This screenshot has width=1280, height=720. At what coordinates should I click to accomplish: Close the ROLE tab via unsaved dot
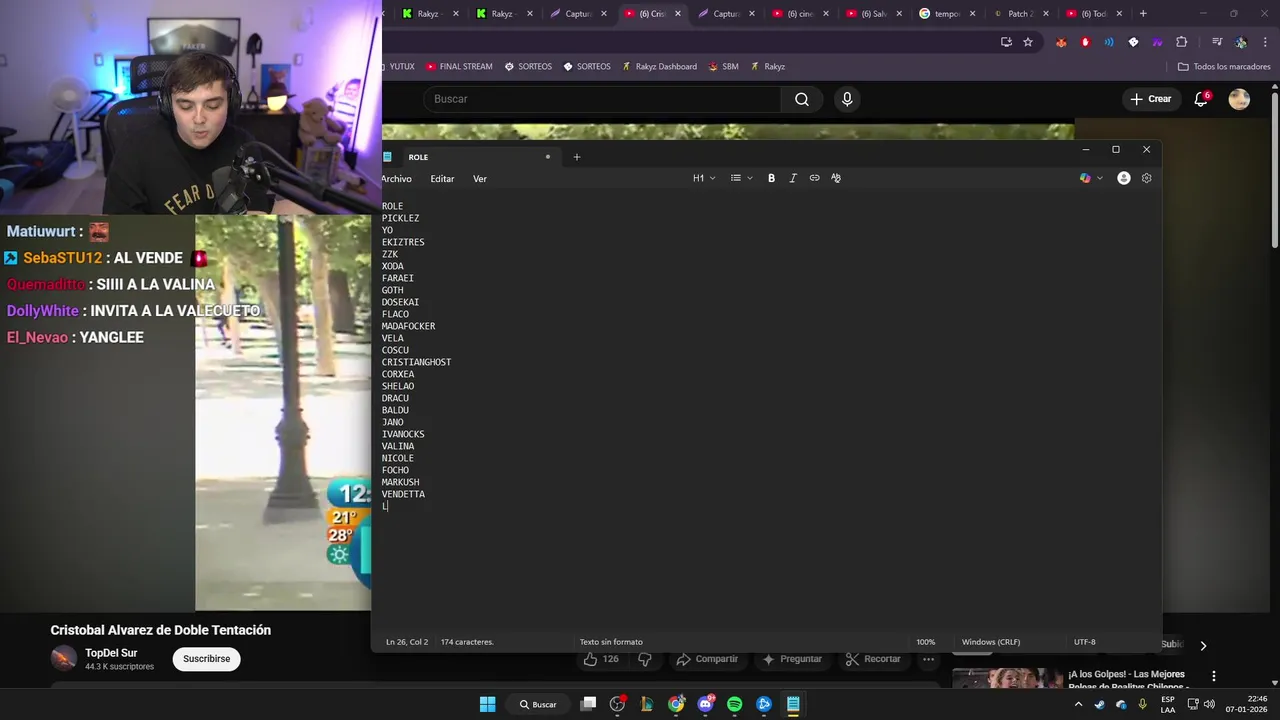coord(547,157)
